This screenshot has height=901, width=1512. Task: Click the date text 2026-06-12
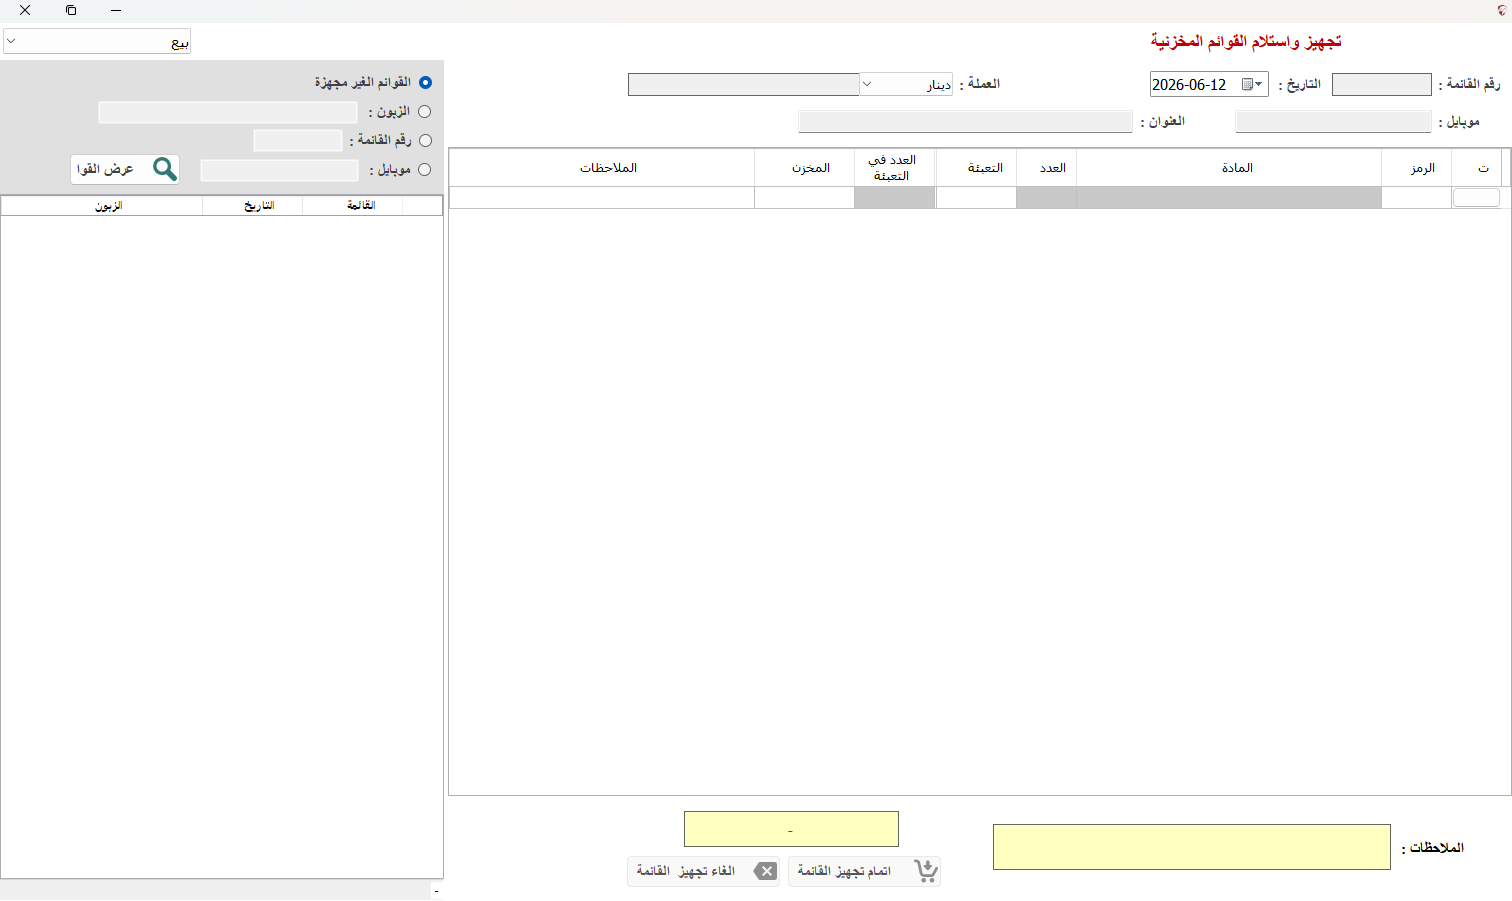pos(1189,85)
